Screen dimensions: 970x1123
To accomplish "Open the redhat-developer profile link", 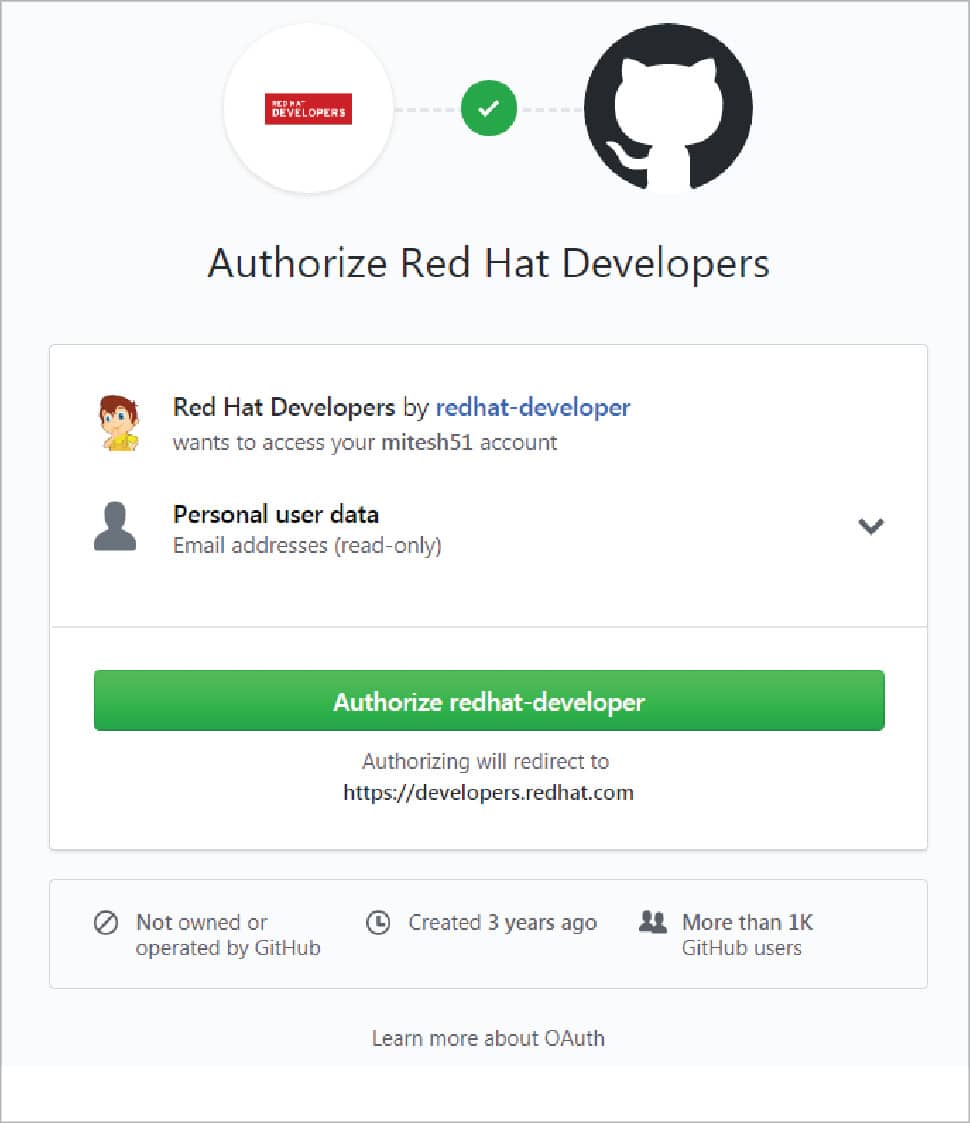I will click(533, 407).
